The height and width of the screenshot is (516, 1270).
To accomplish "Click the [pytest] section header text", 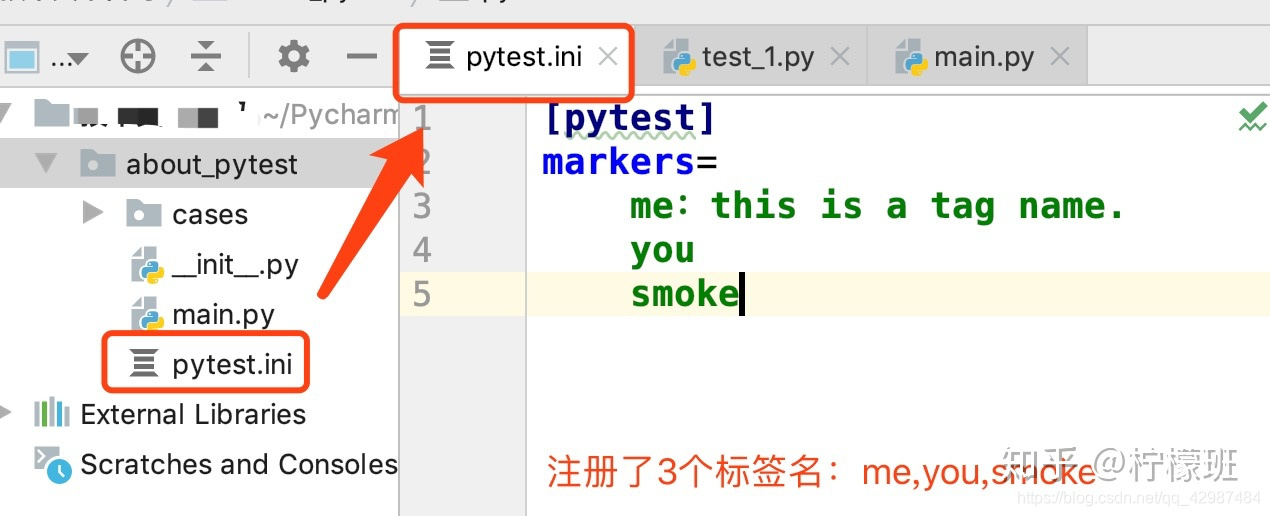I will (x=630, y=119).
